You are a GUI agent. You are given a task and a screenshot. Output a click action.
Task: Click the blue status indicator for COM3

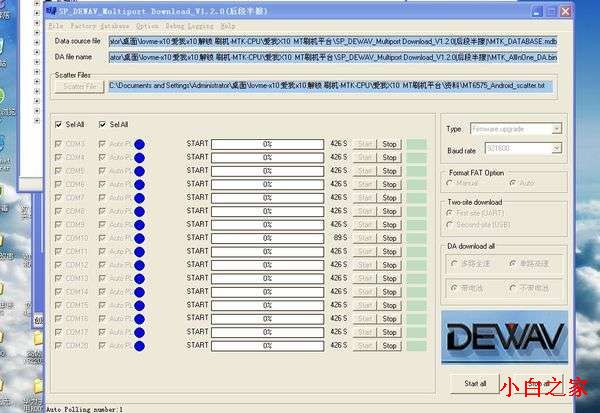point(139,144)
